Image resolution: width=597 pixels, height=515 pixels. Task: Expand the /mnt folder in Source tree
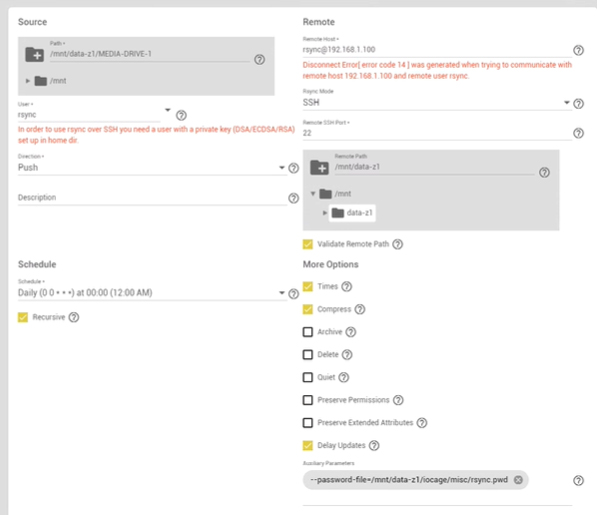pos(28,81)
